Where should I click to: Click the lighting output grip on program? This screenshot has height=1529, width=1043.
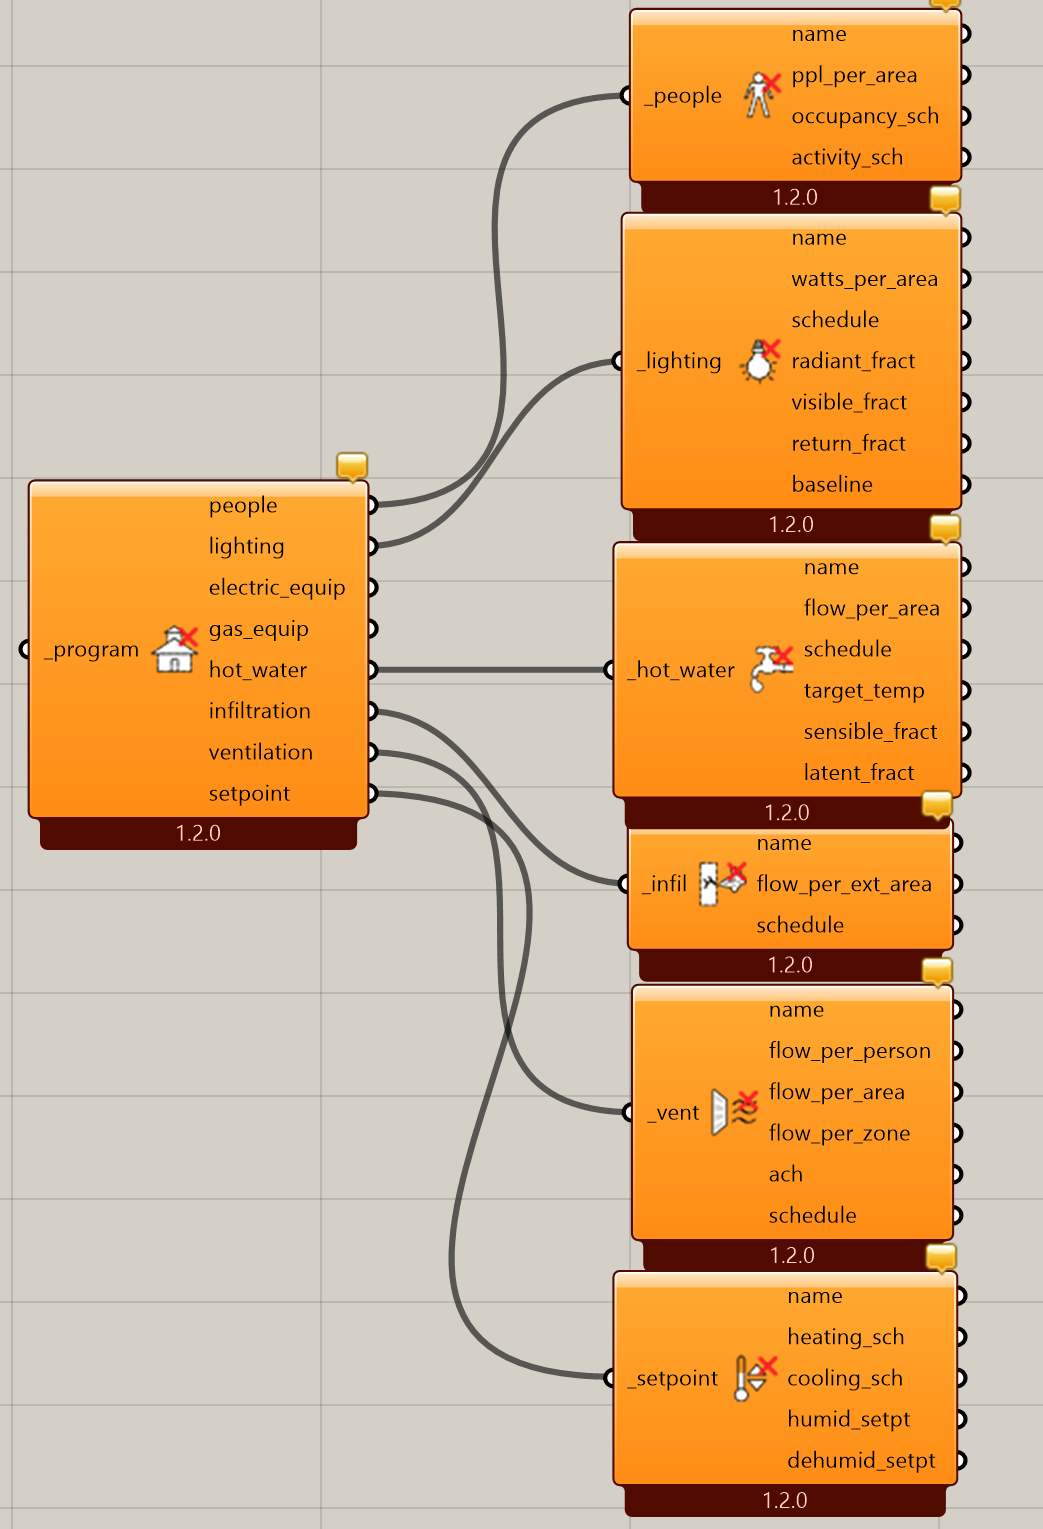372,546
